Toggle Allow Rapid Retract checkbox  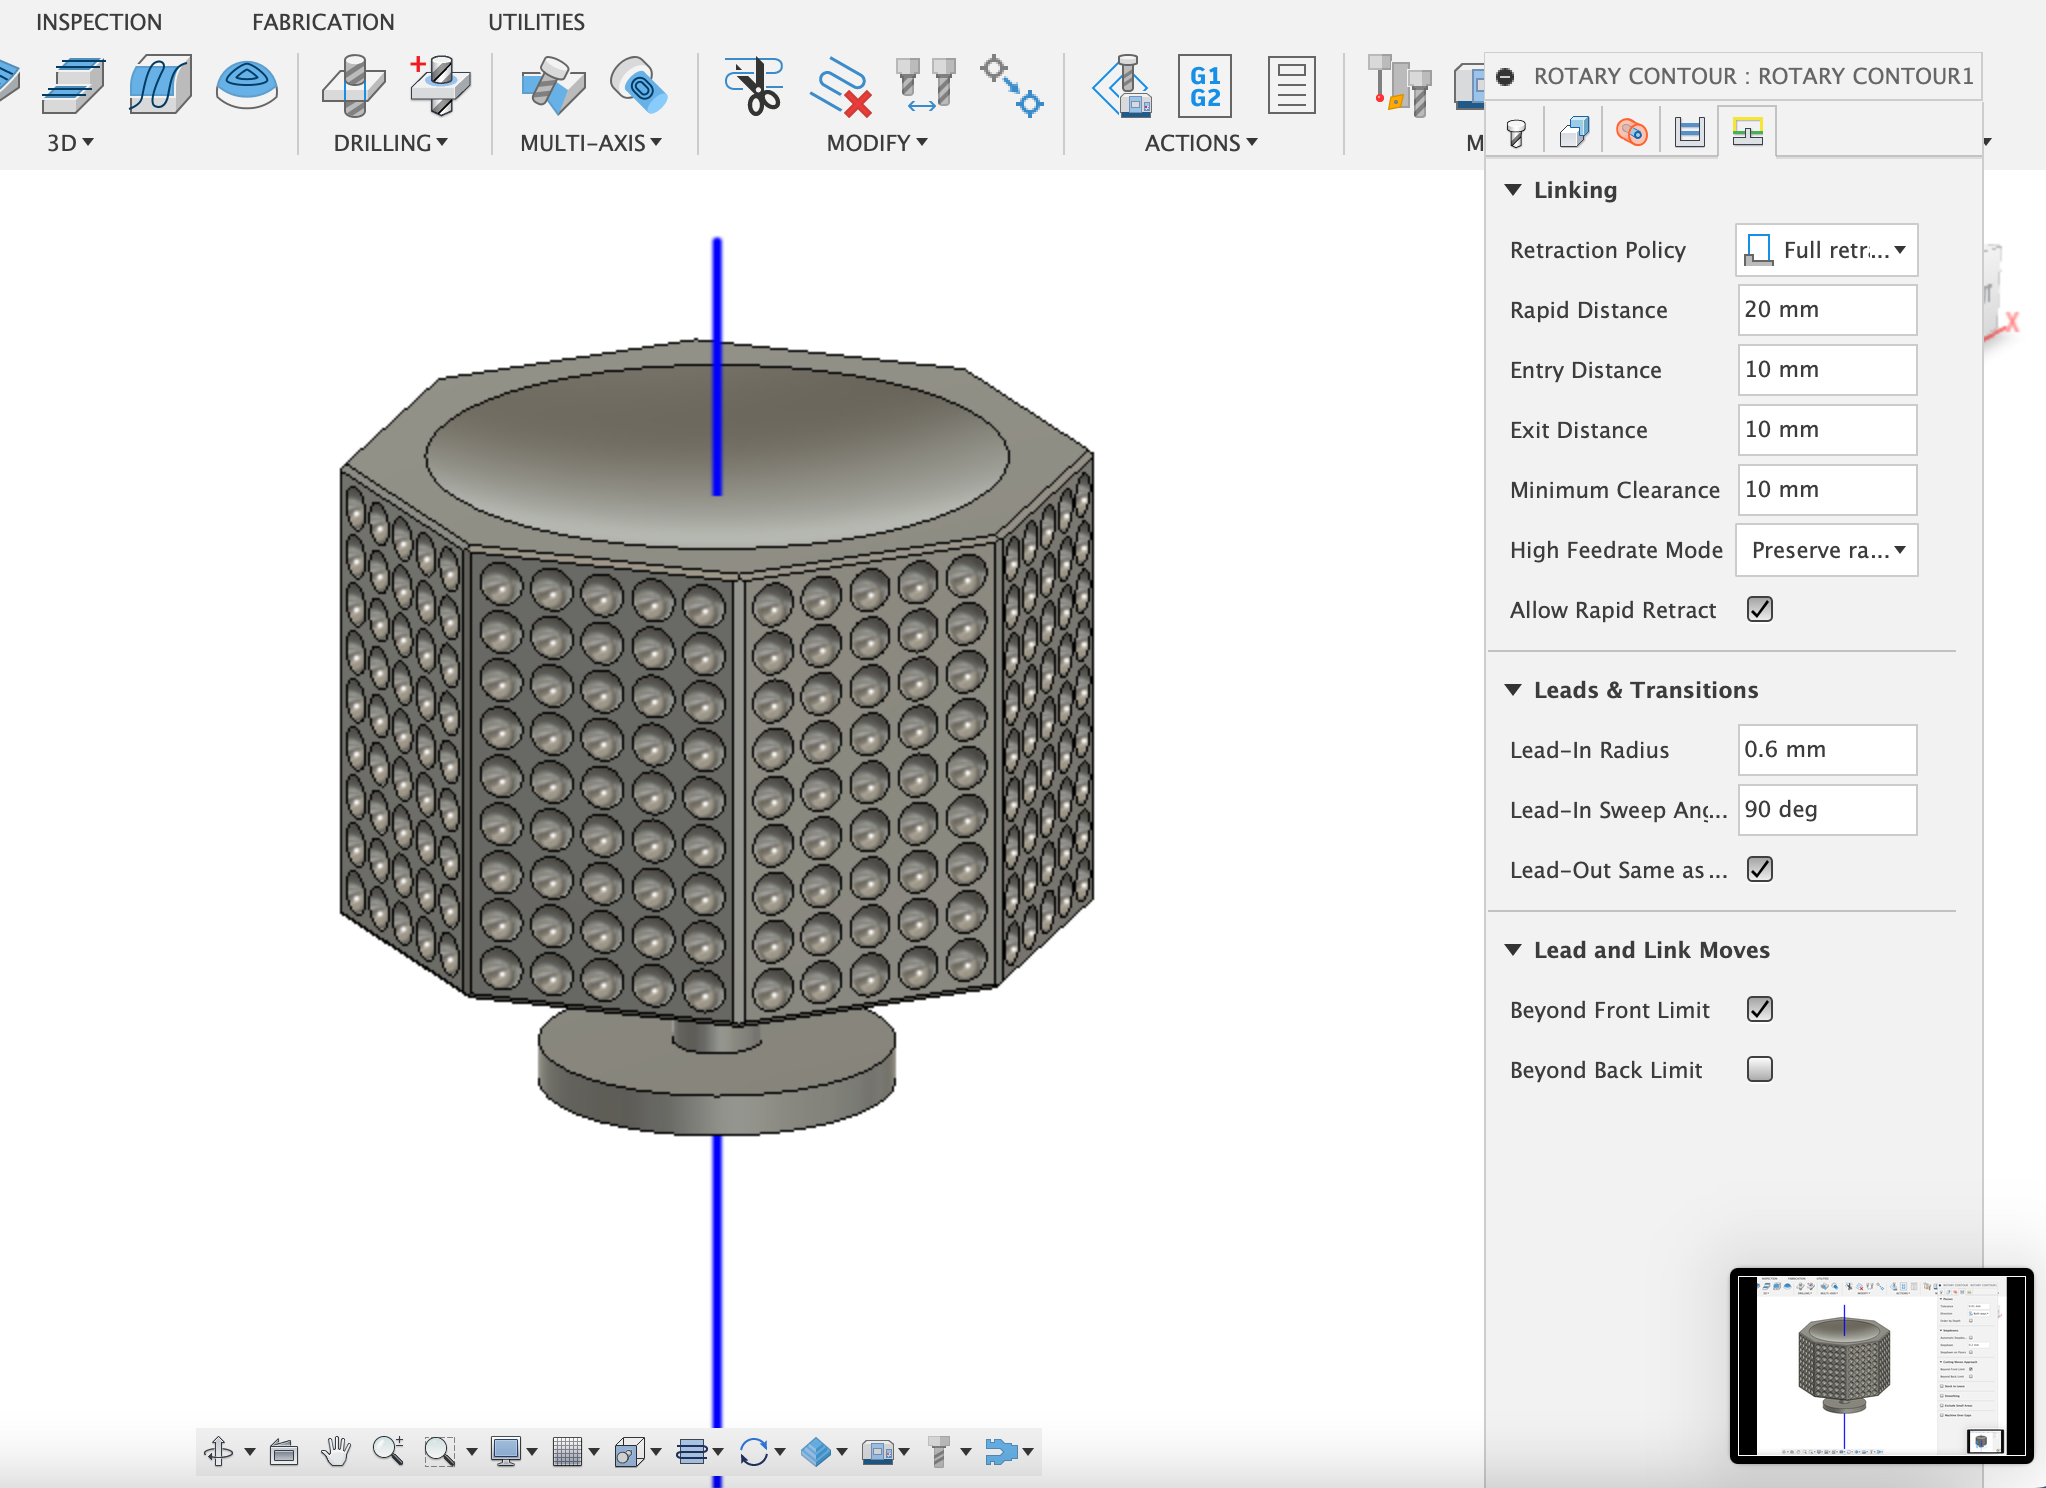(1765, 610)
